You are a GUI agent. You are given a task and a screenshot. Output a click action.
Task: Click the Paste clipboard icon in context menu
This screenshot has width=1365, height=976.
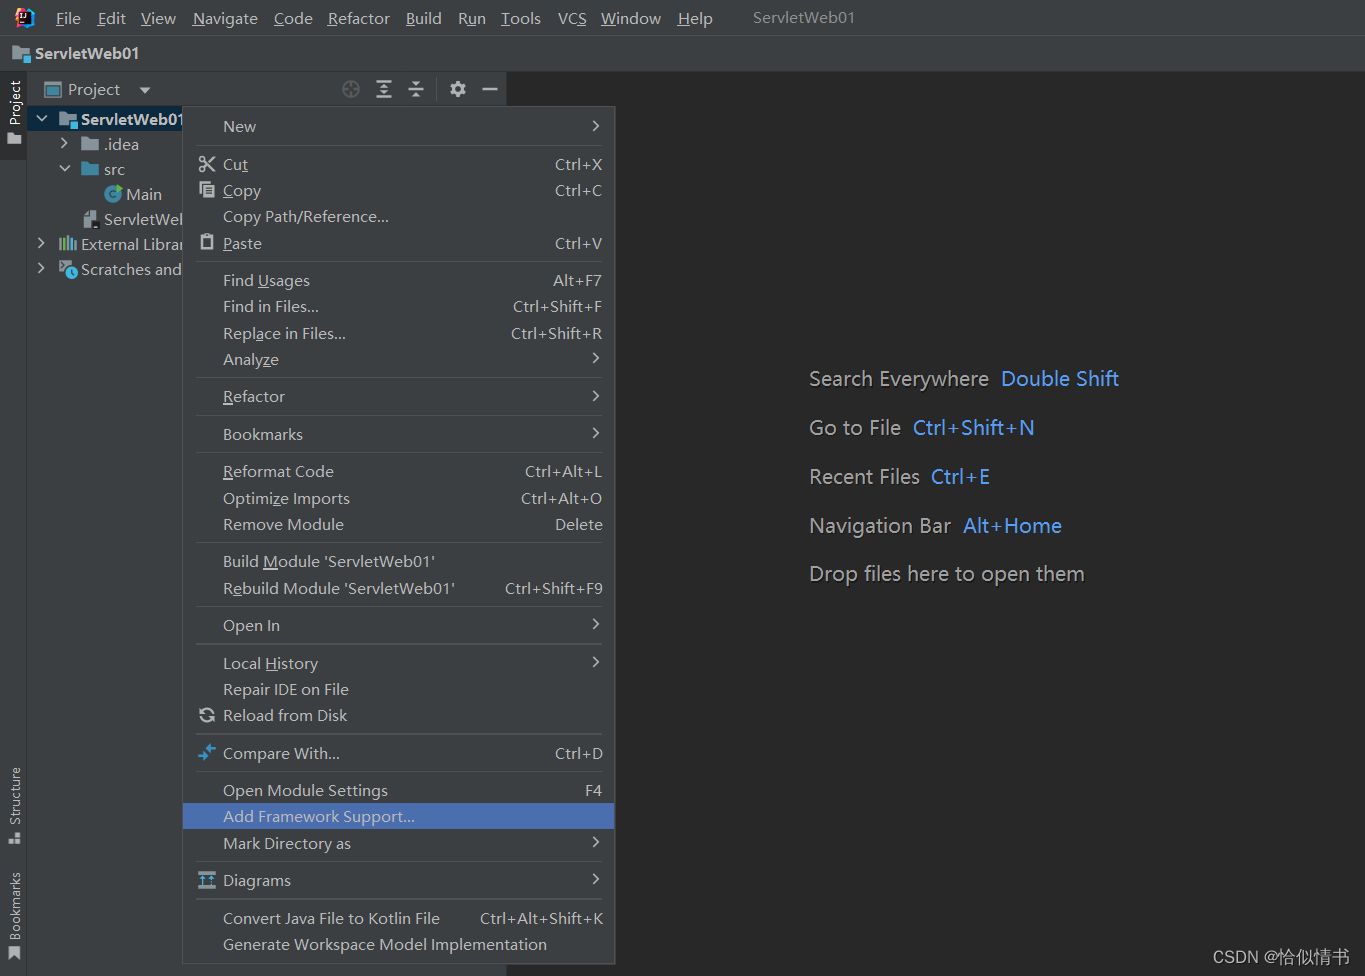(x=206, y=243)
